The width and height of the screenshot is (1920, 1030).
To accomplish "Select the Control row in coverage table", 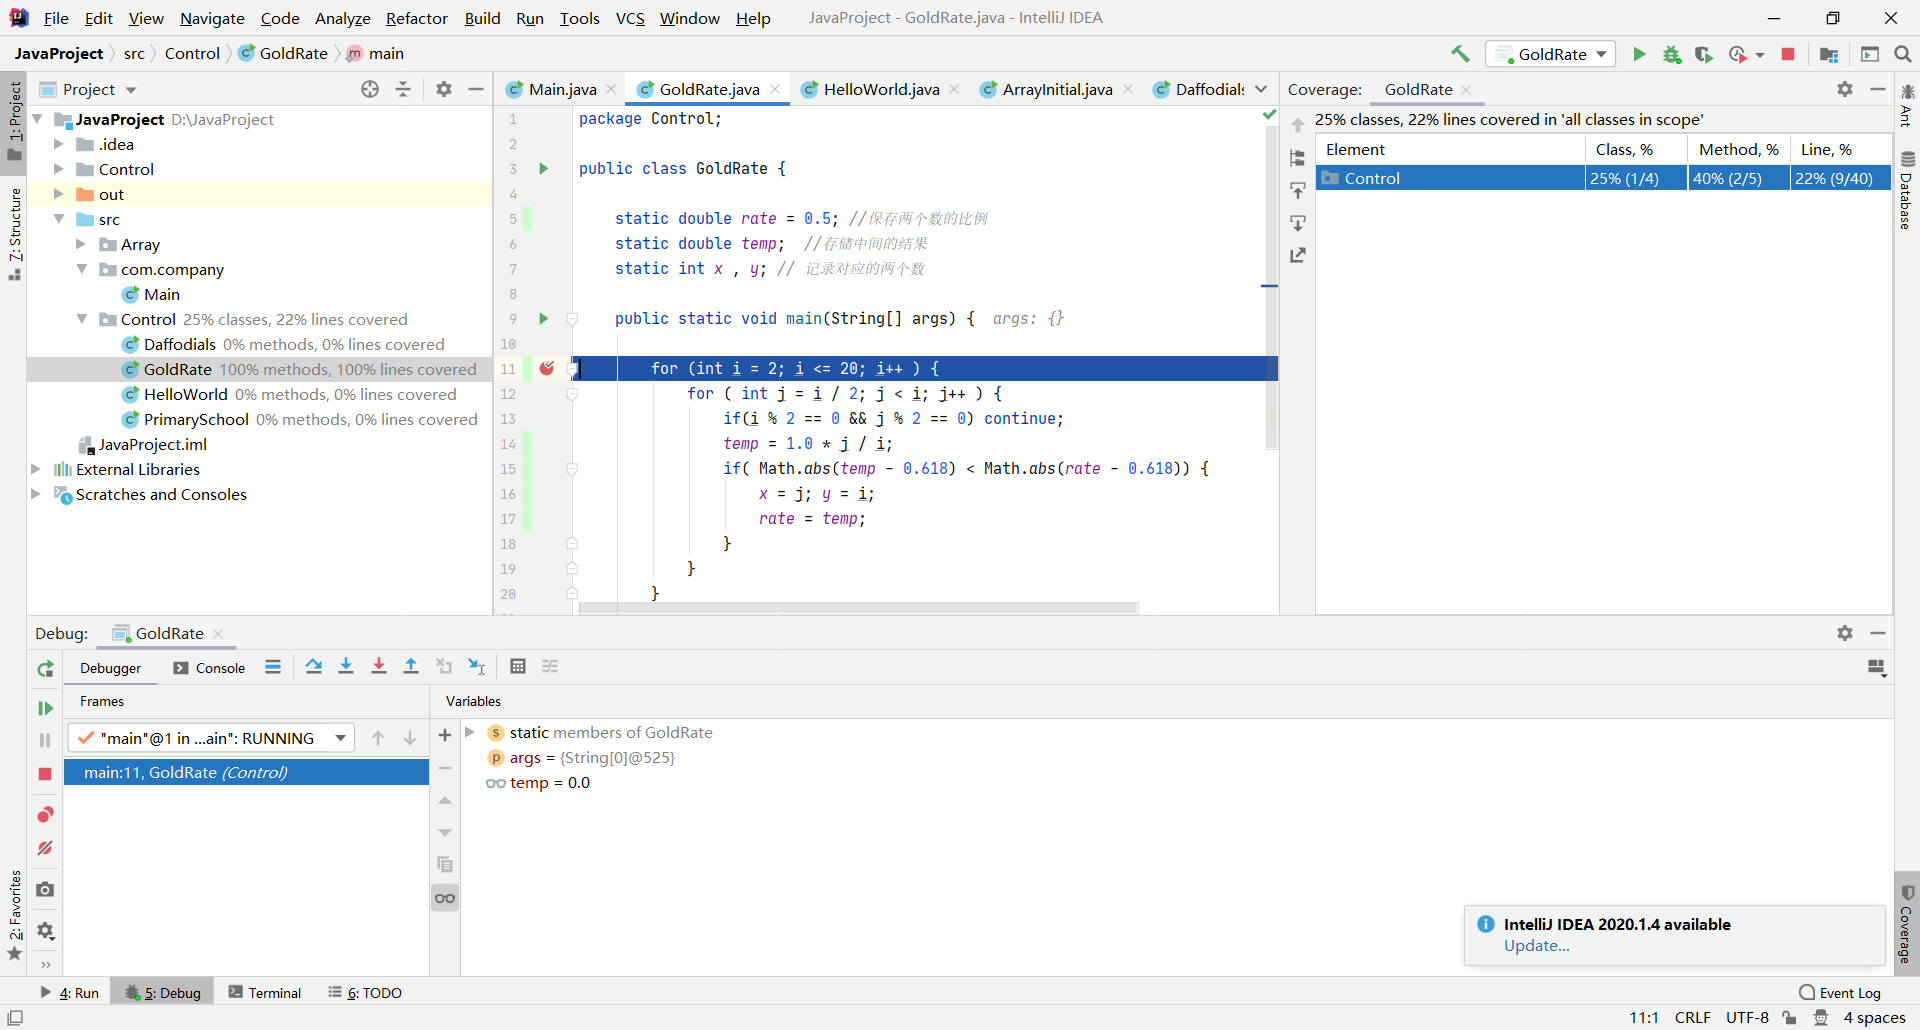I will [x=1603, y=178].
